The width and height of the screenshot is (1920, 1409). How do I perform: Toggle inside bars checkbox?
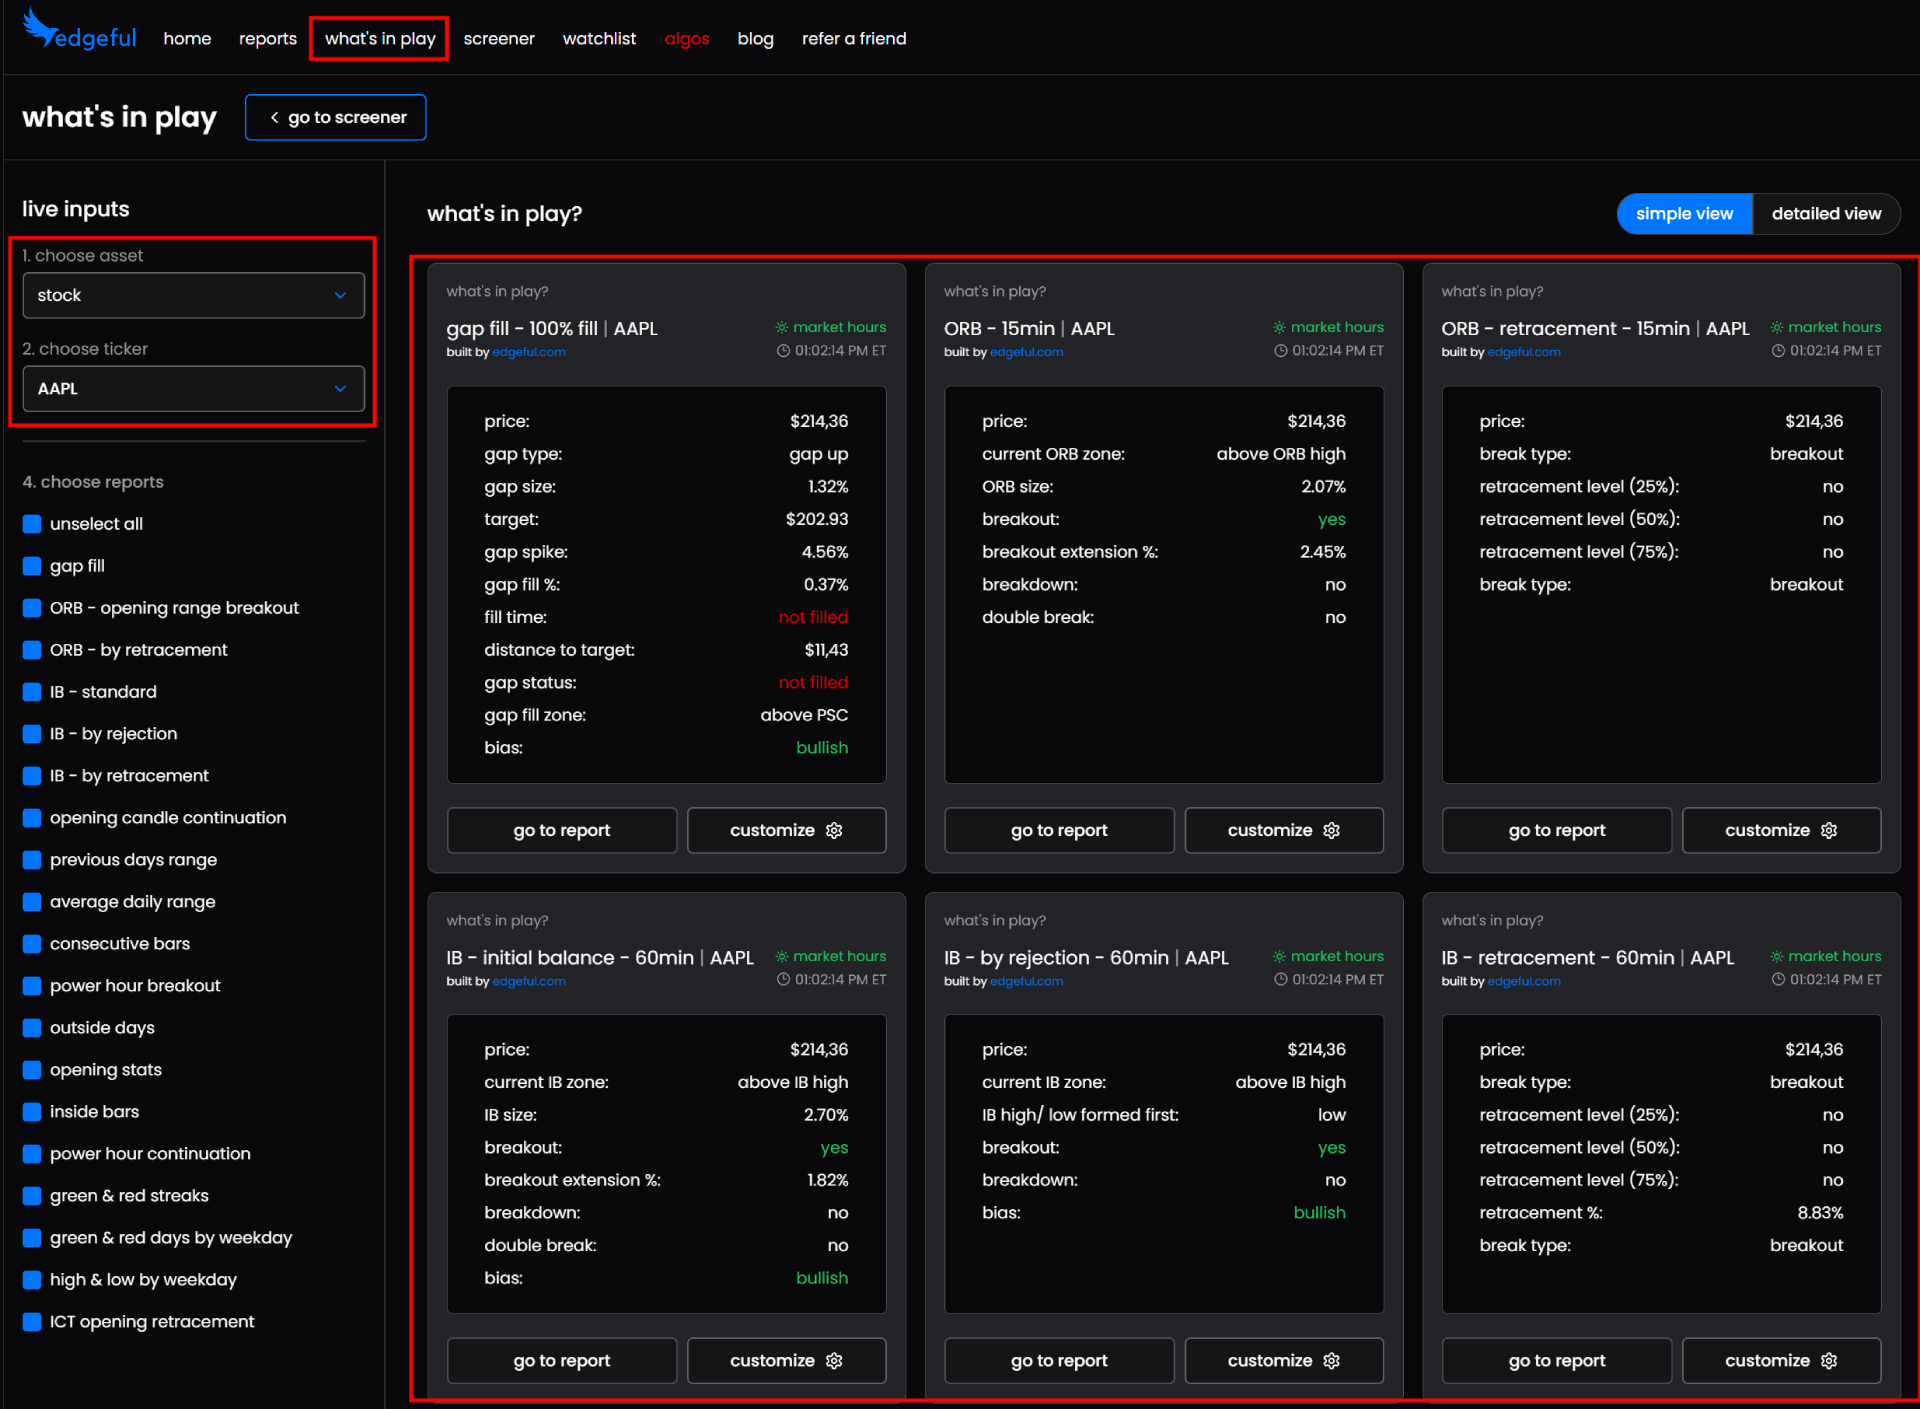(32, 1112)
